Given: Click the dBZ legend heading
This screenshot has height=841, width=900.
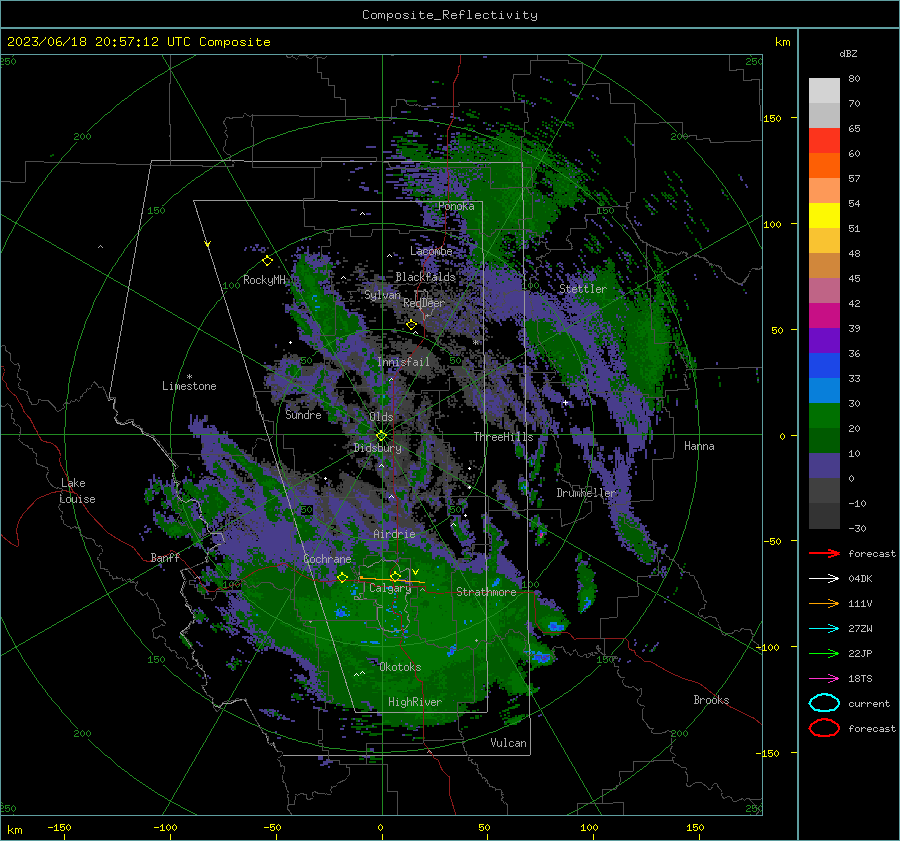Looking at the screenshot, I should 848,53.
